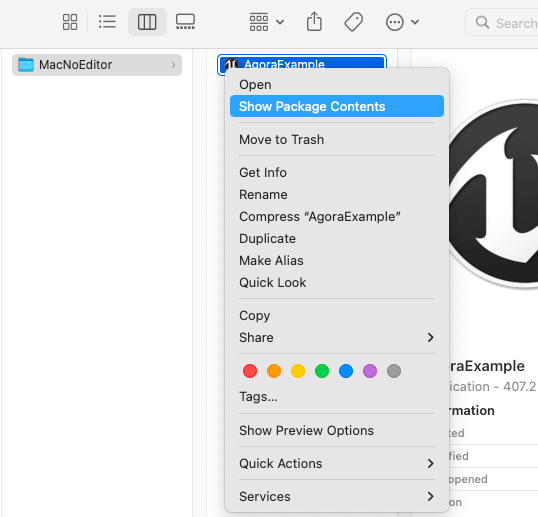This screenshot has width=538, height=517.
Task: Switch to gallery view
Action: (x=185, y=22)
